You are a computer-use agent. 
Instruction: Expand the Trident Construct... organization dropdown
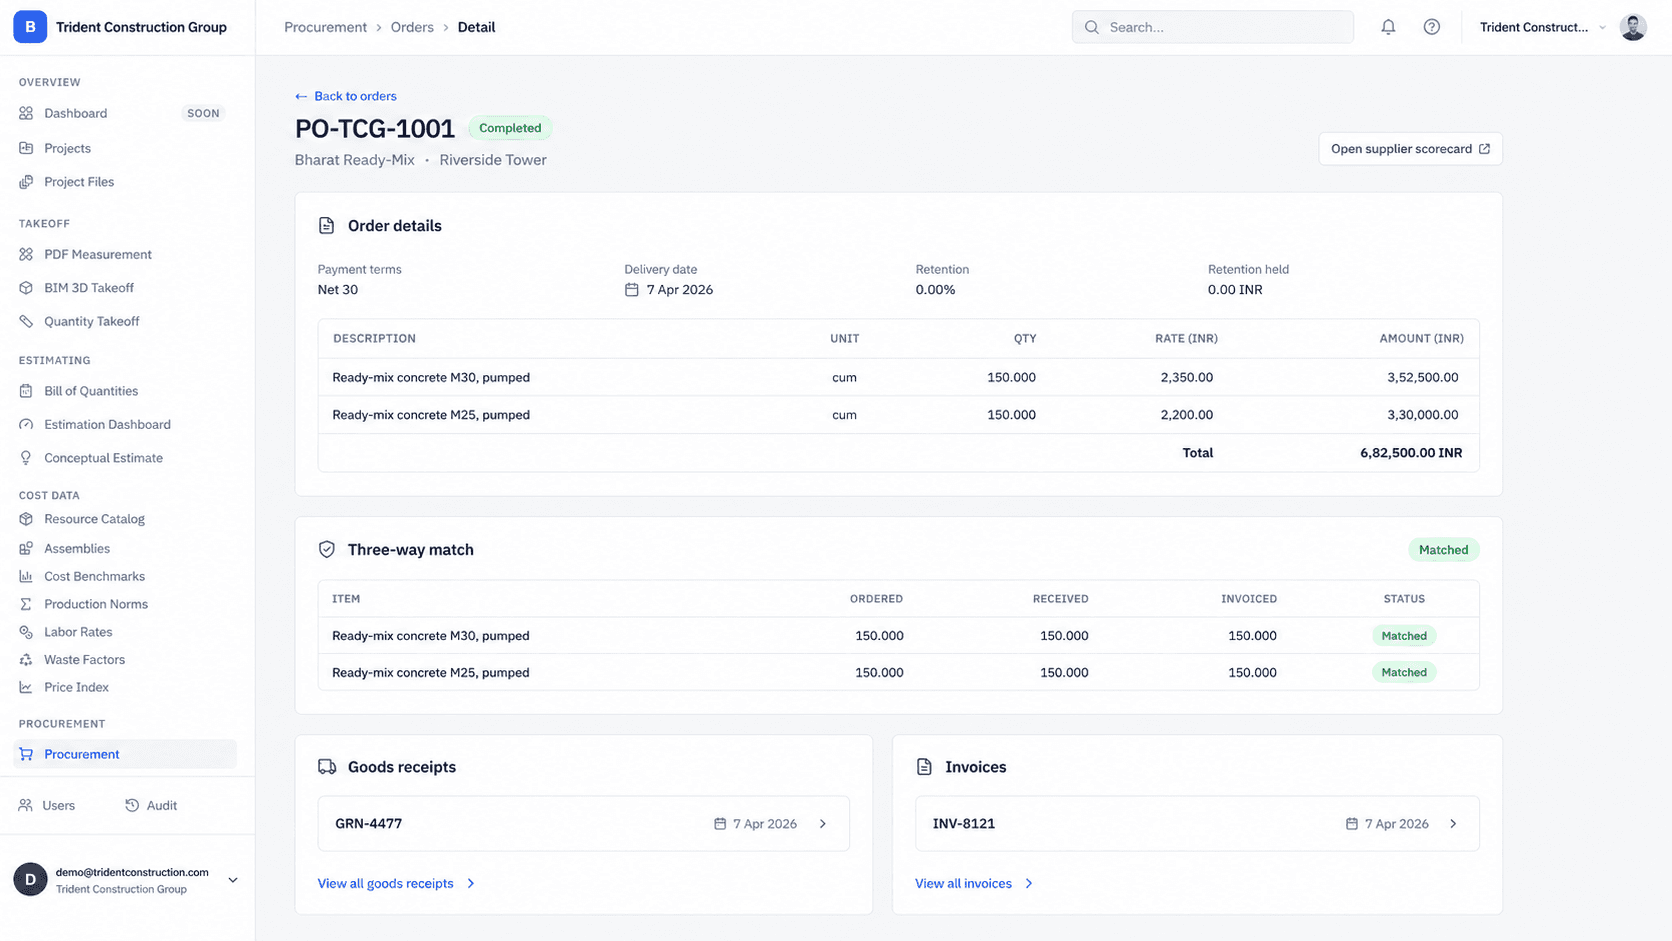click(1544, 27)
